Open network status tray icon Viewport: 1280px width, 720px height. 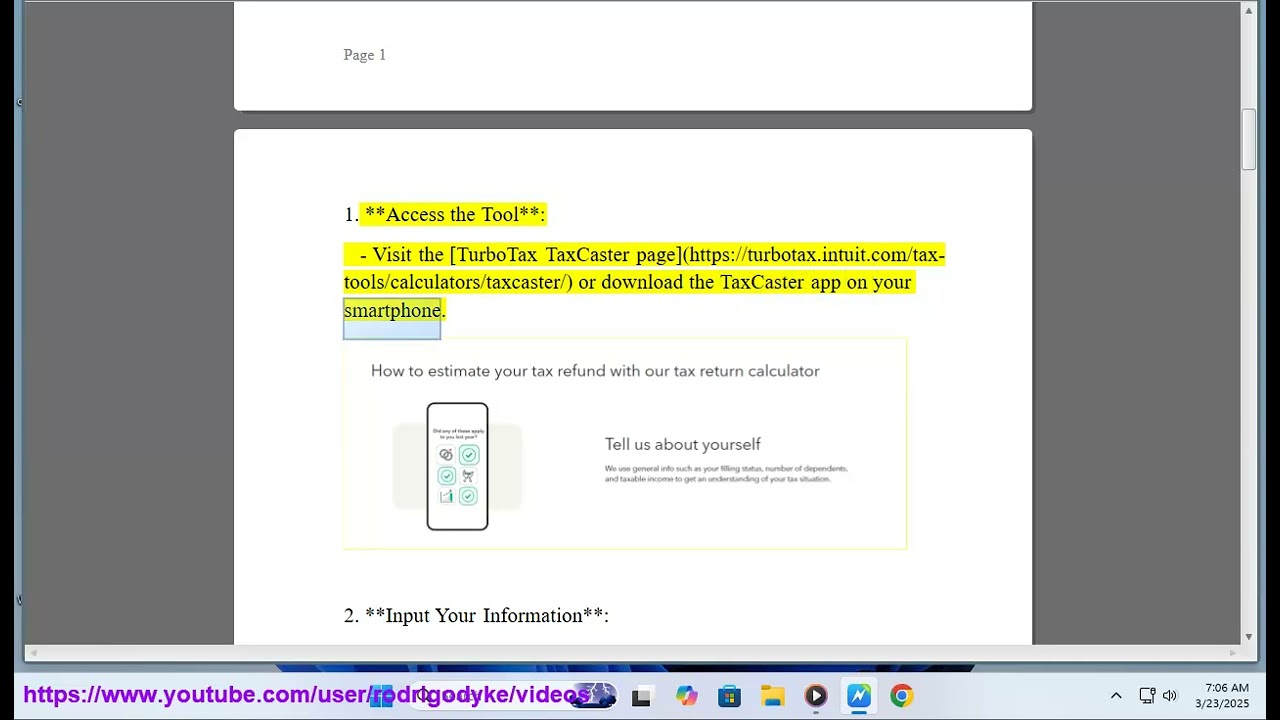point(1147,696)
